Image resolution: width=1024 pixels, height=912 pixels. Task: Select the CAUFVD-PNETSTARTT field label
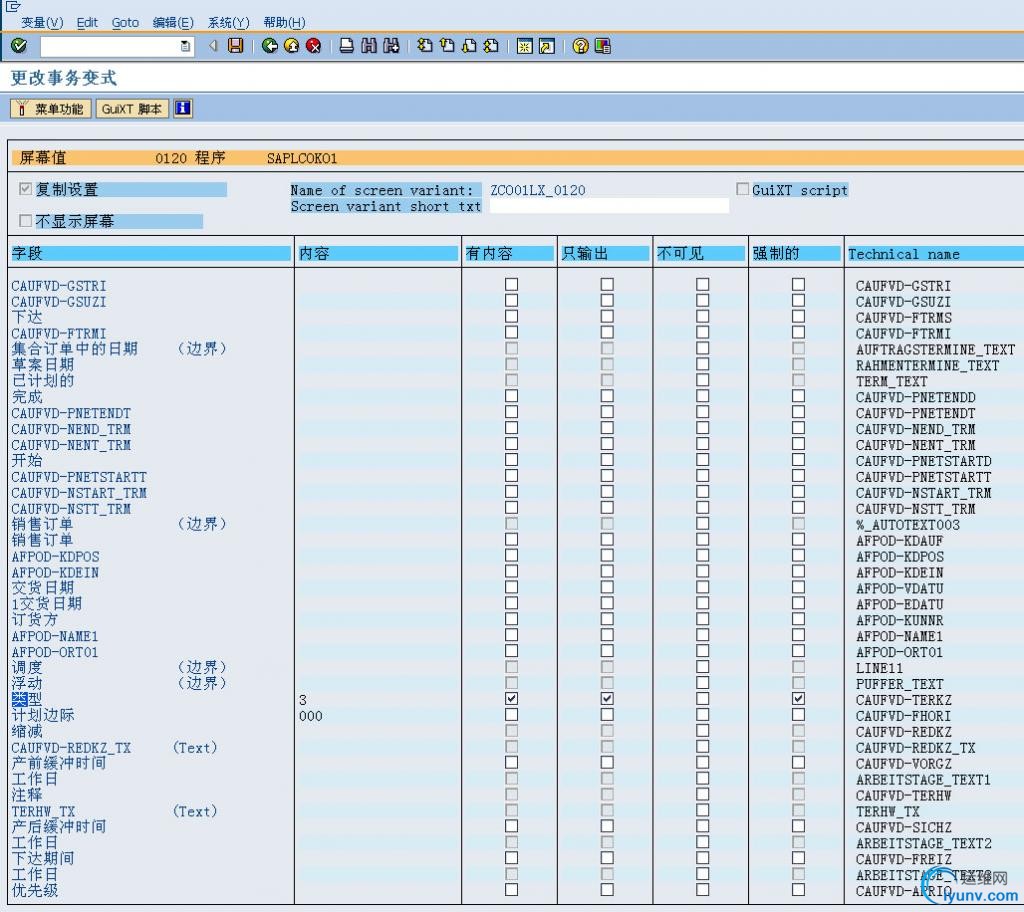(x=79, y=477)
